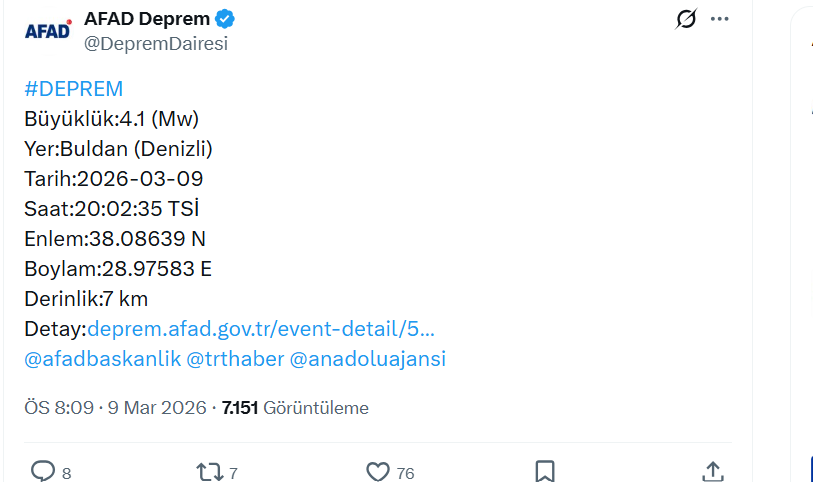Viewport: 813px width, 482px height.
Task: Click the reply speech bubble icon
Action: click(43, 471)
